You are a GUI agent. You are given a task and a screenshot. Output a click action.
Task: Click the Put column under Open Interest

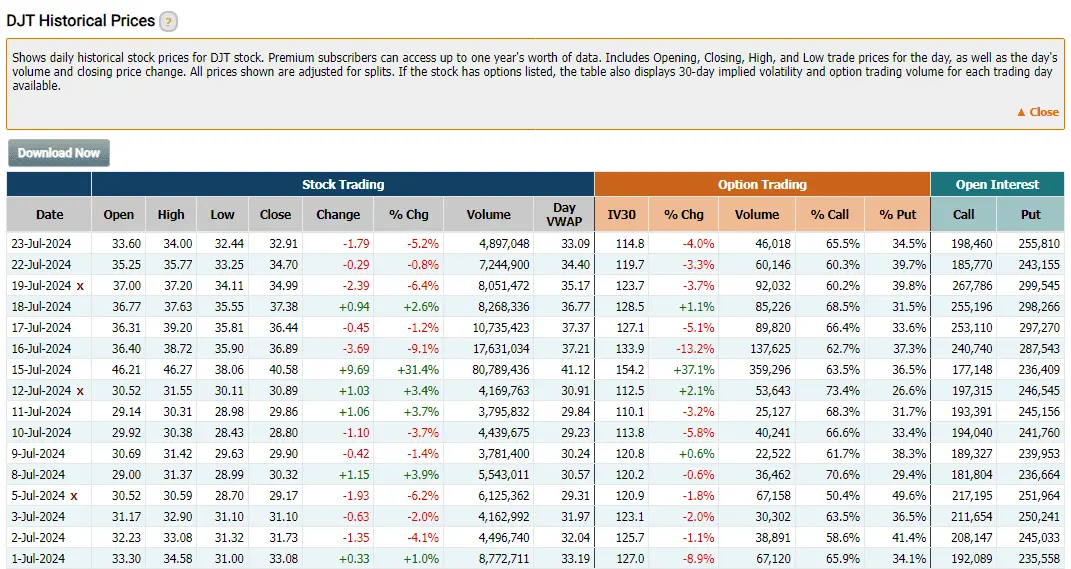pos(1030,214)
